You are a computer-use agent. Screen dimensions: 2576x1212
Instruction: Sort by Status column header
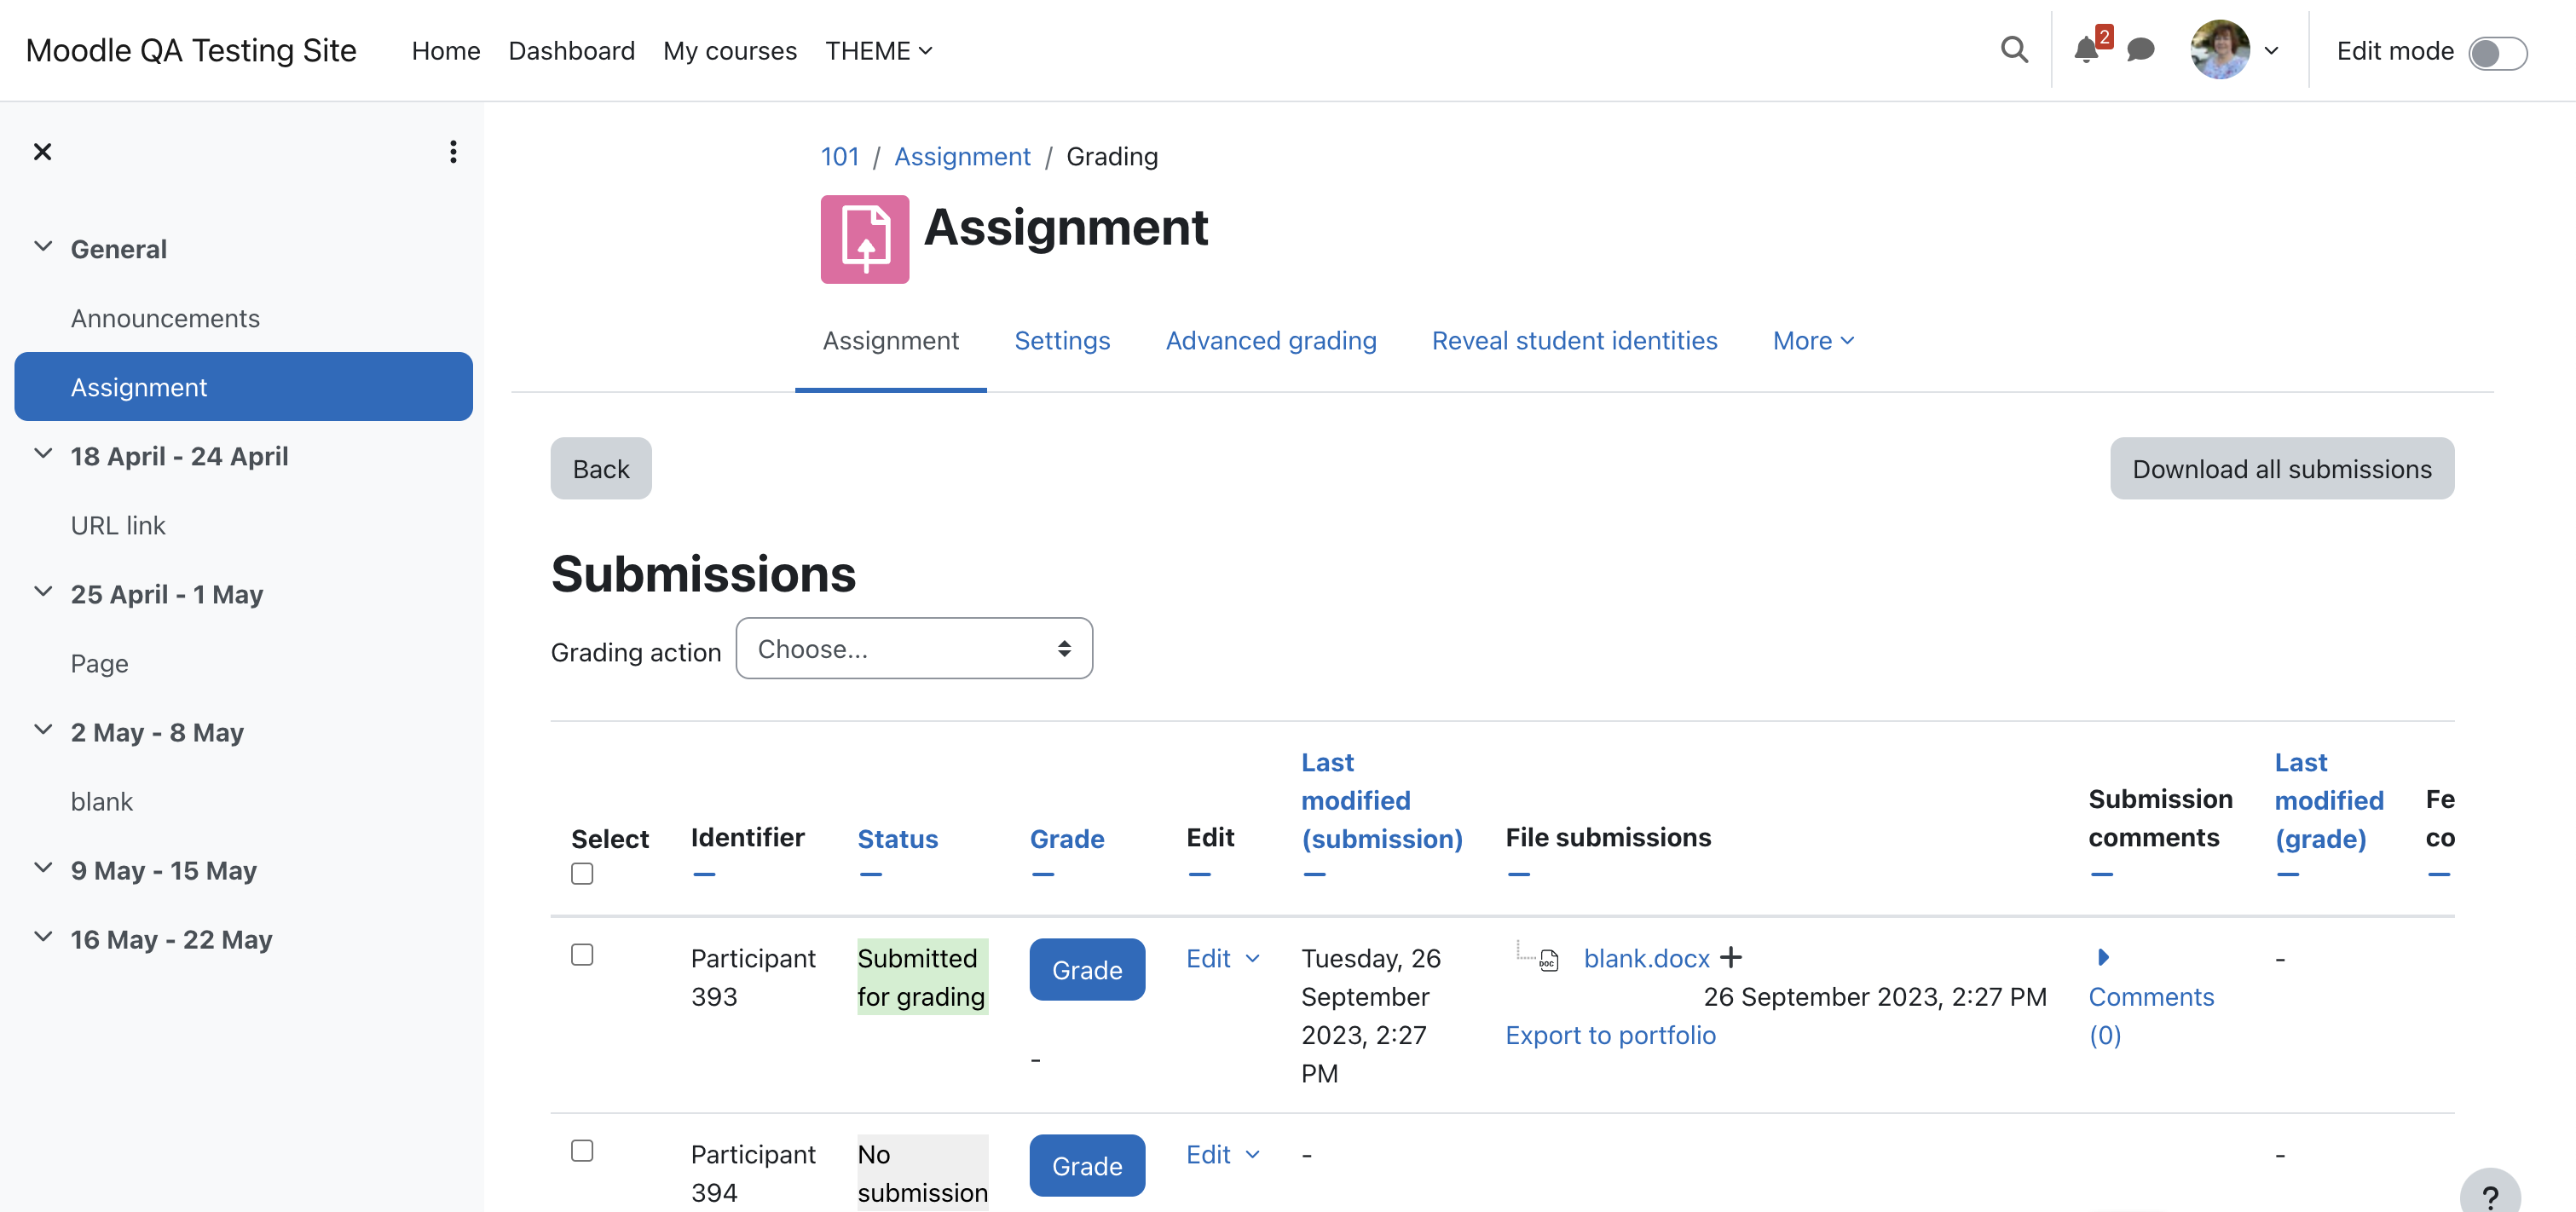[x=897, y=839]
